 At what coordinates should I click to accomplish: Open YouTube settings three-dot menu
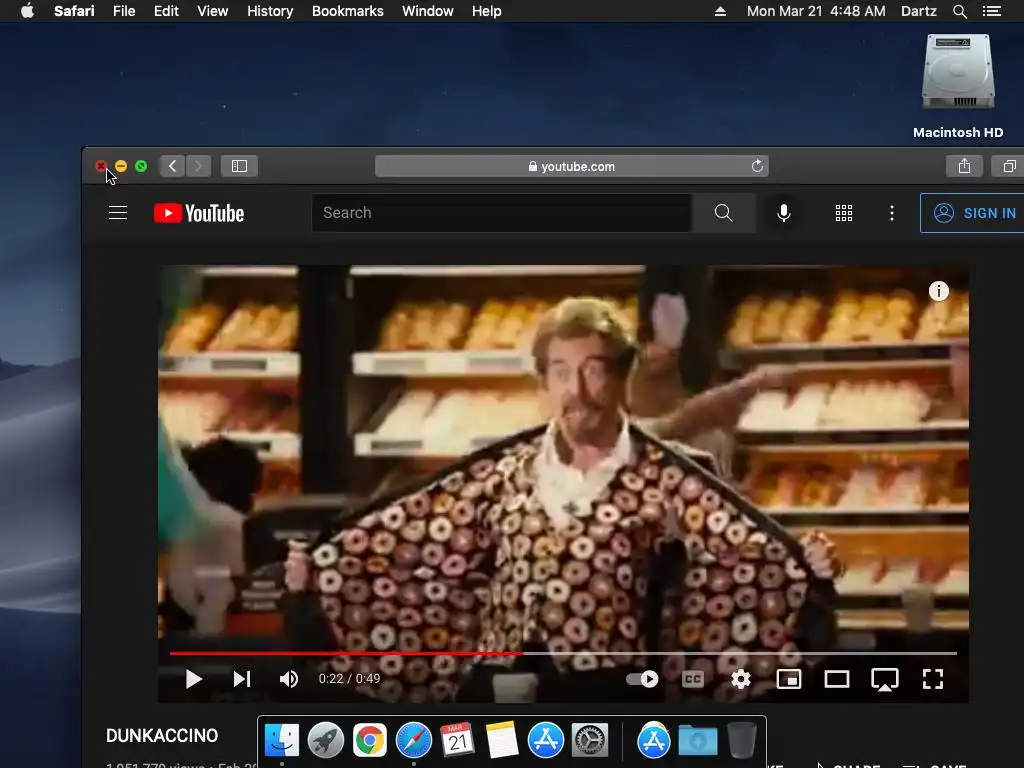pos(892,213)
